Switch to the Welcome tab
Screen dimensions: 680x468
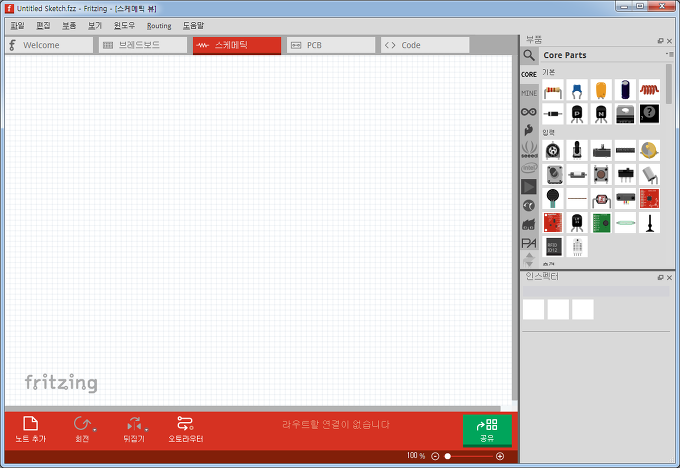49,45
